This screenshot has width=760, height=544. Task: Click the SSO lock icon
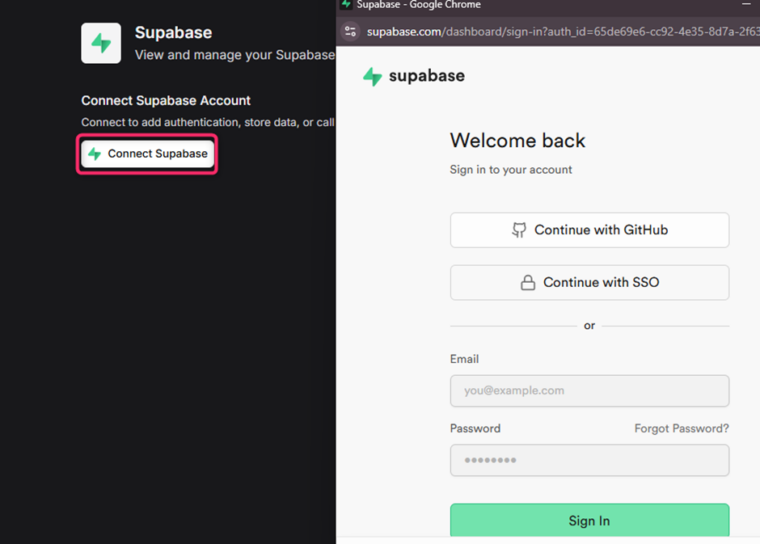[528, 282]
